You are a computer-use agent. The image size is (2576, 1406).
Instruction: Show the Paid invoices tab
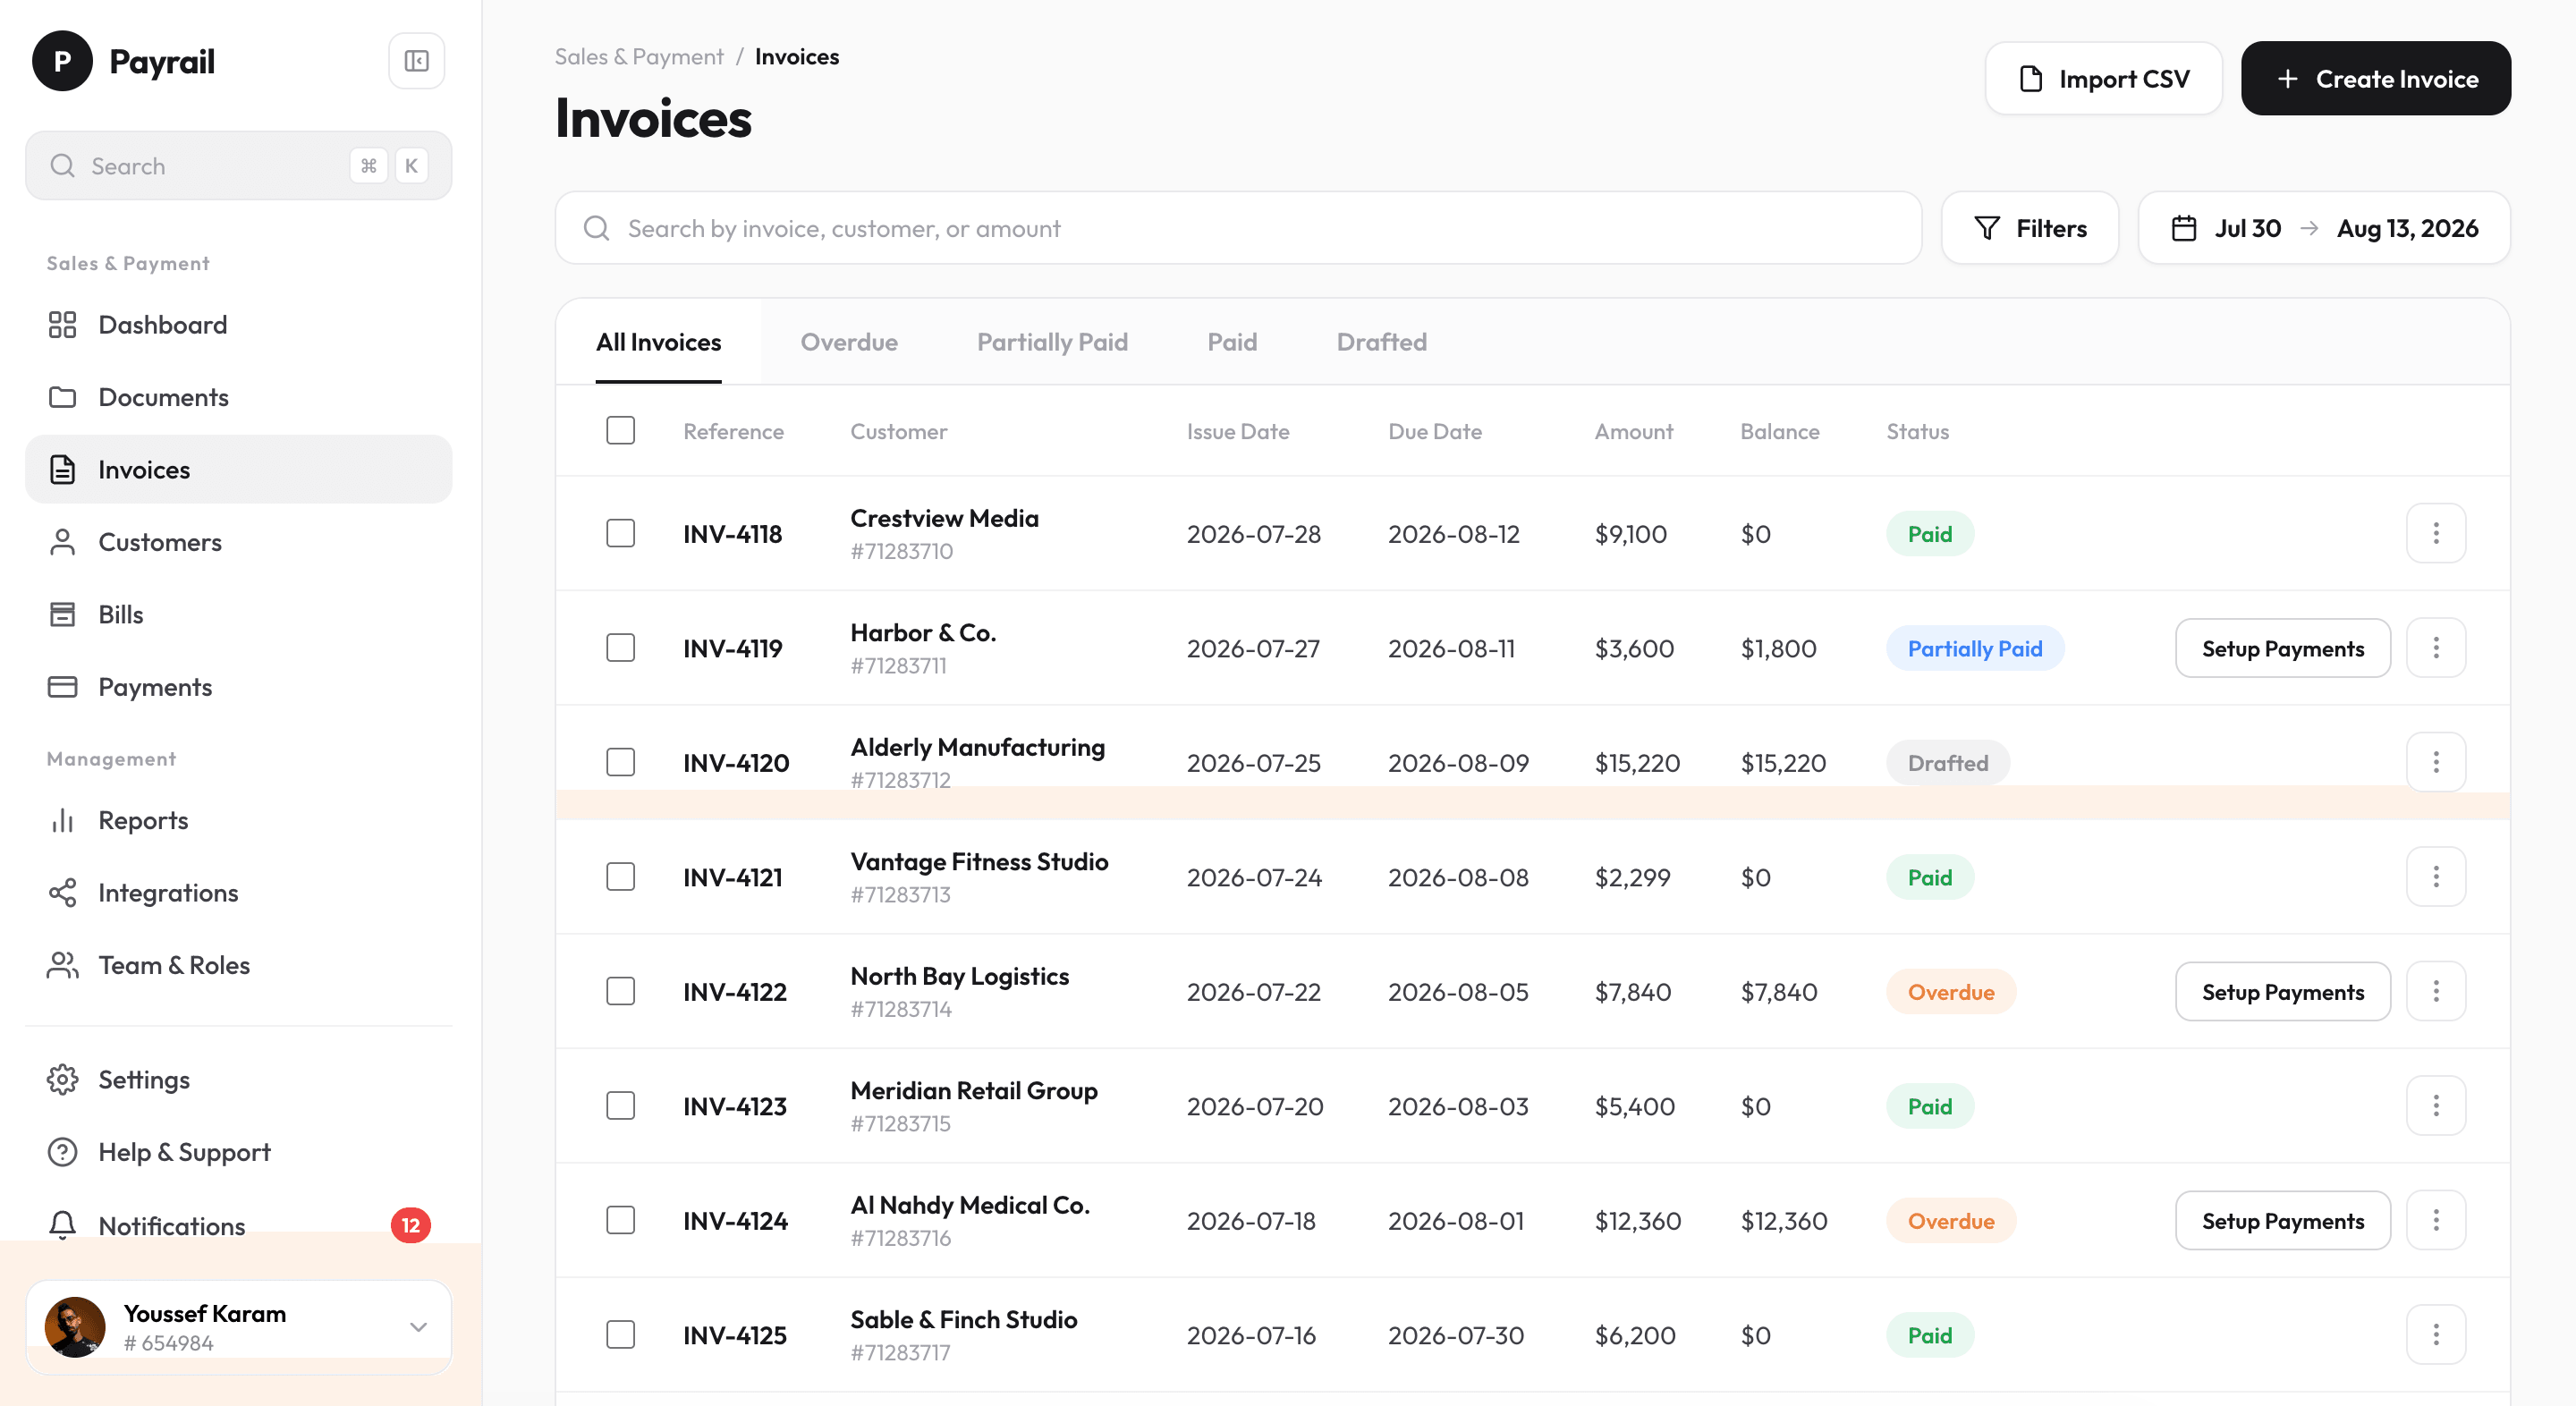pyautogui.click(x=1232, y=342)
